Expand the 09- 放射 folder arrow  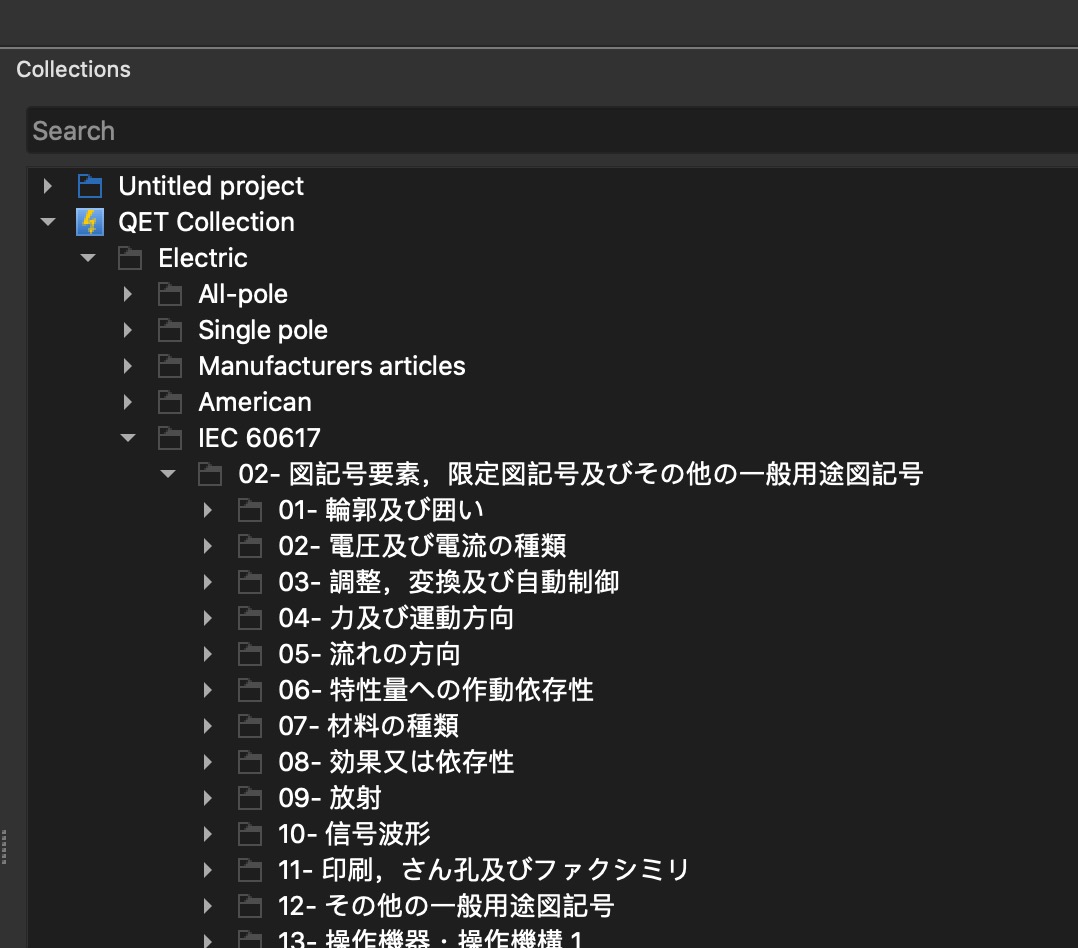(x=208, y=798)
